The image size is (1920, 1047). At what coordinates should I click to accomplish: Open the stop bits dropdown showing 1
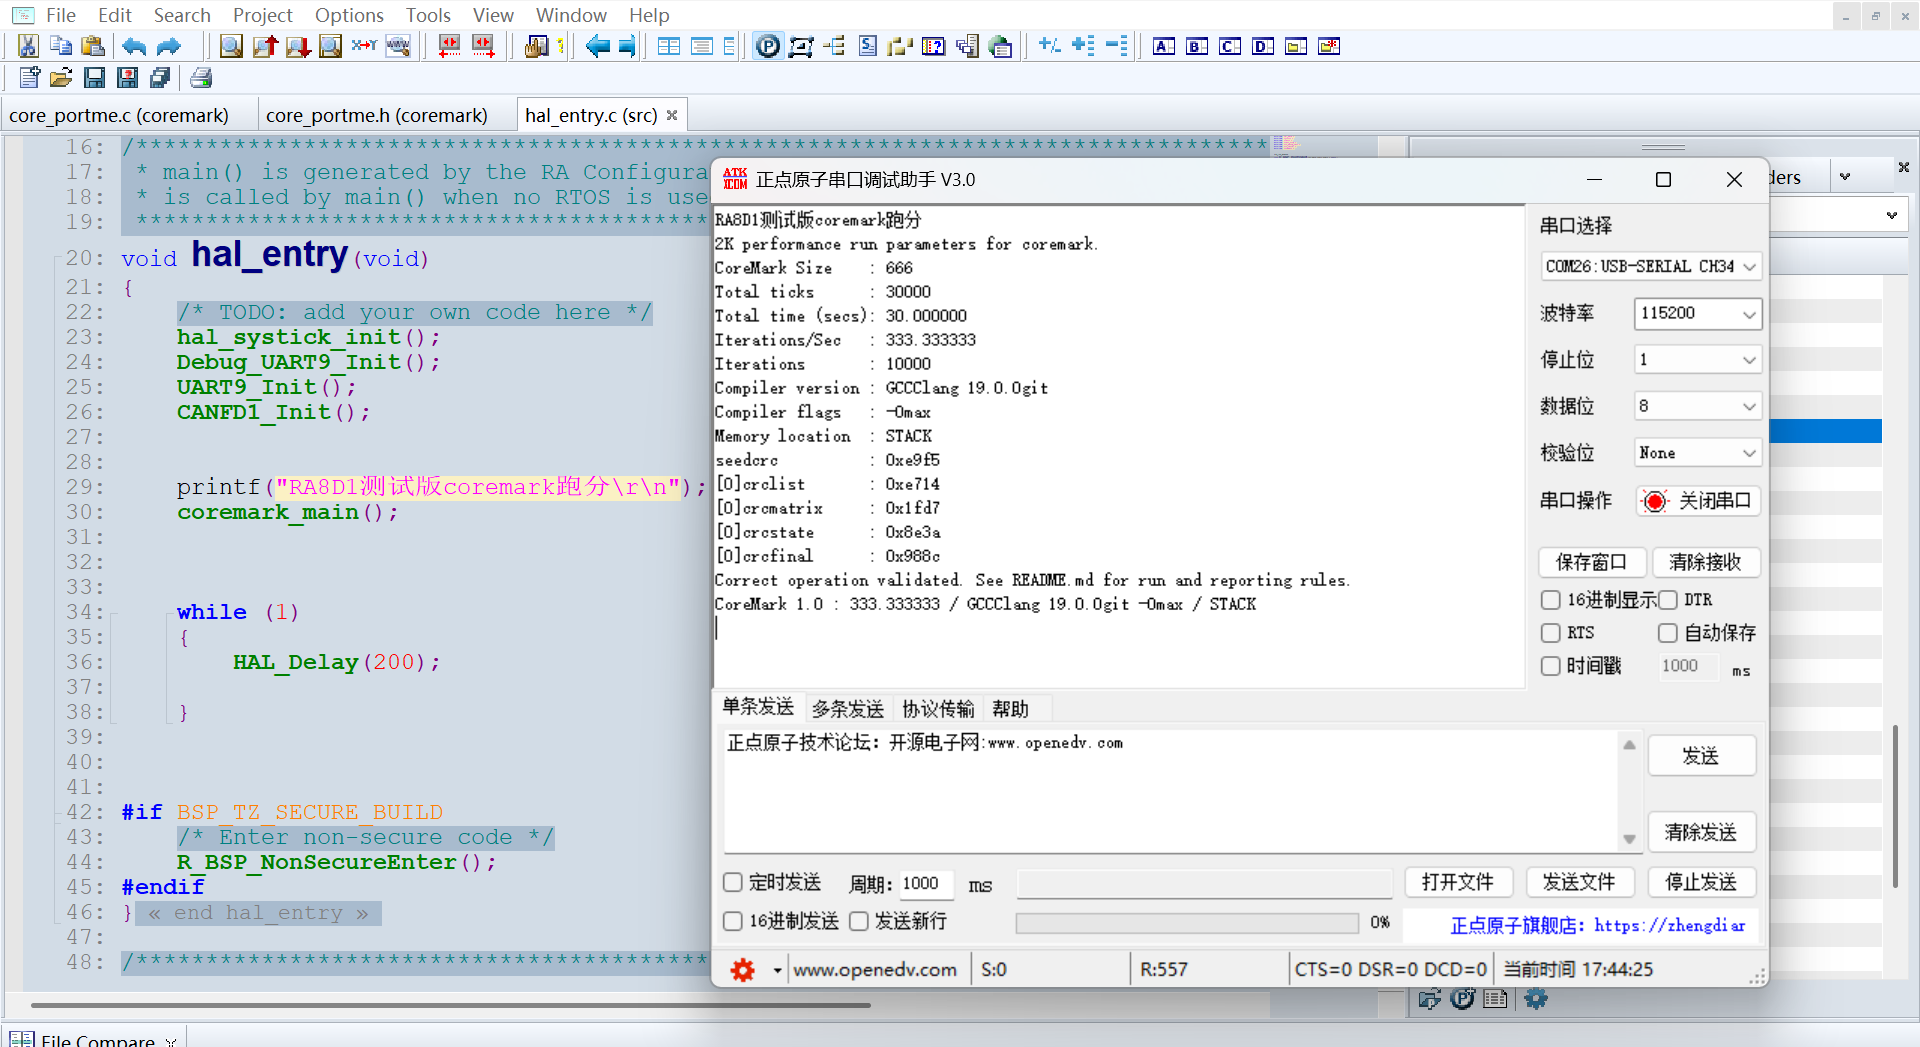pos(1697,360)
